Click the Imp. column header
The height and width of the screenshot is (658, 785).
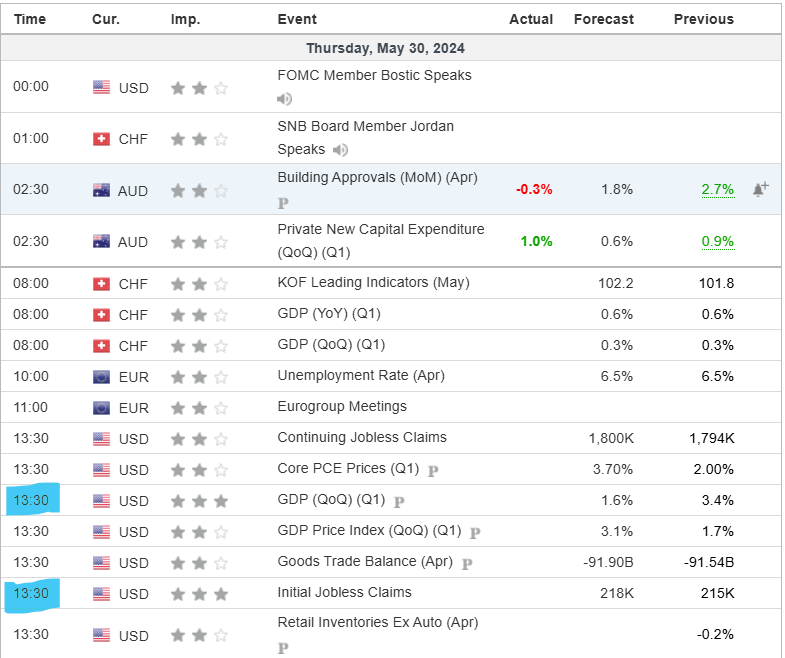pyautogui.click(x=185, y=19)
